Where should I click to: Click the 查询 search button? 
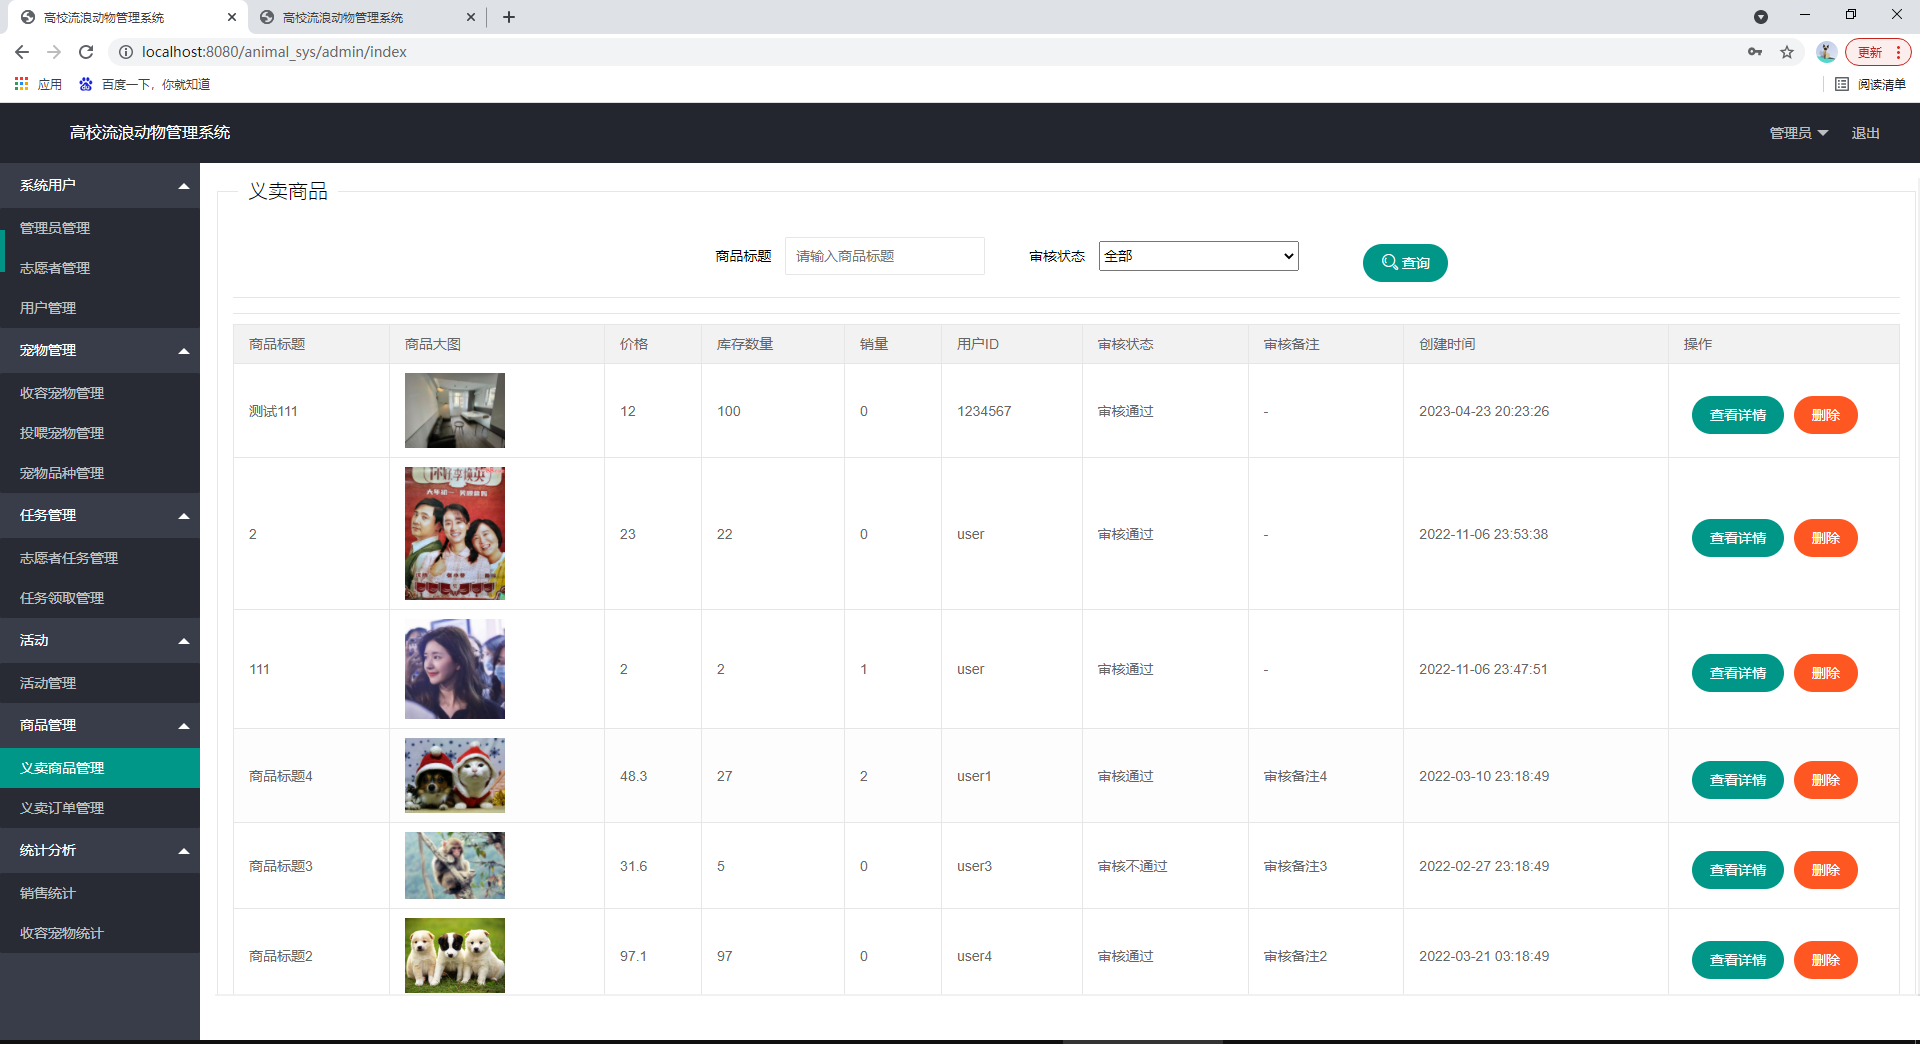[1405, 263]
